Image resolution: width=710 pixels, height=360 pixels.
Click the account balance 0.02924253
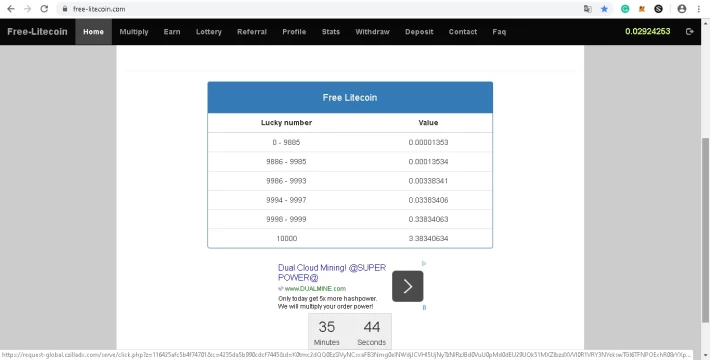648,31
